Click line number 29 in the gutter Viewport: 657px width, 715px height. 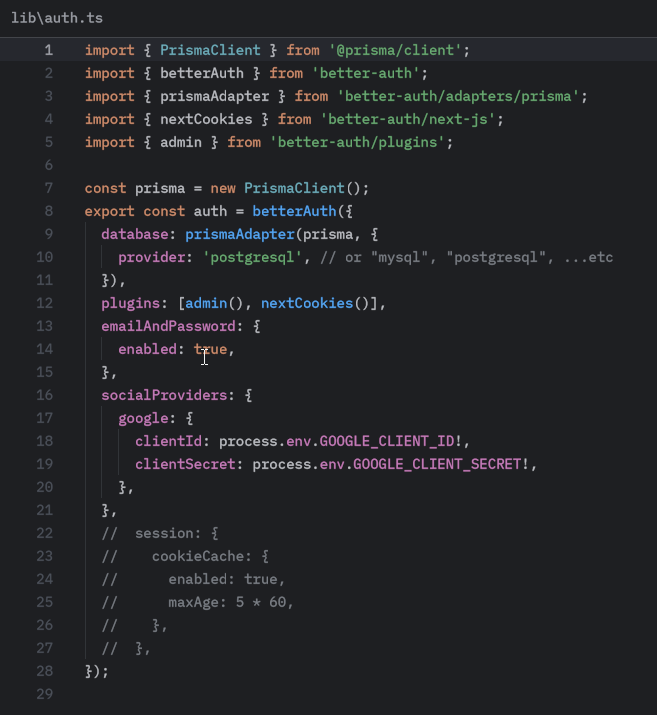(x=45, y=694)
